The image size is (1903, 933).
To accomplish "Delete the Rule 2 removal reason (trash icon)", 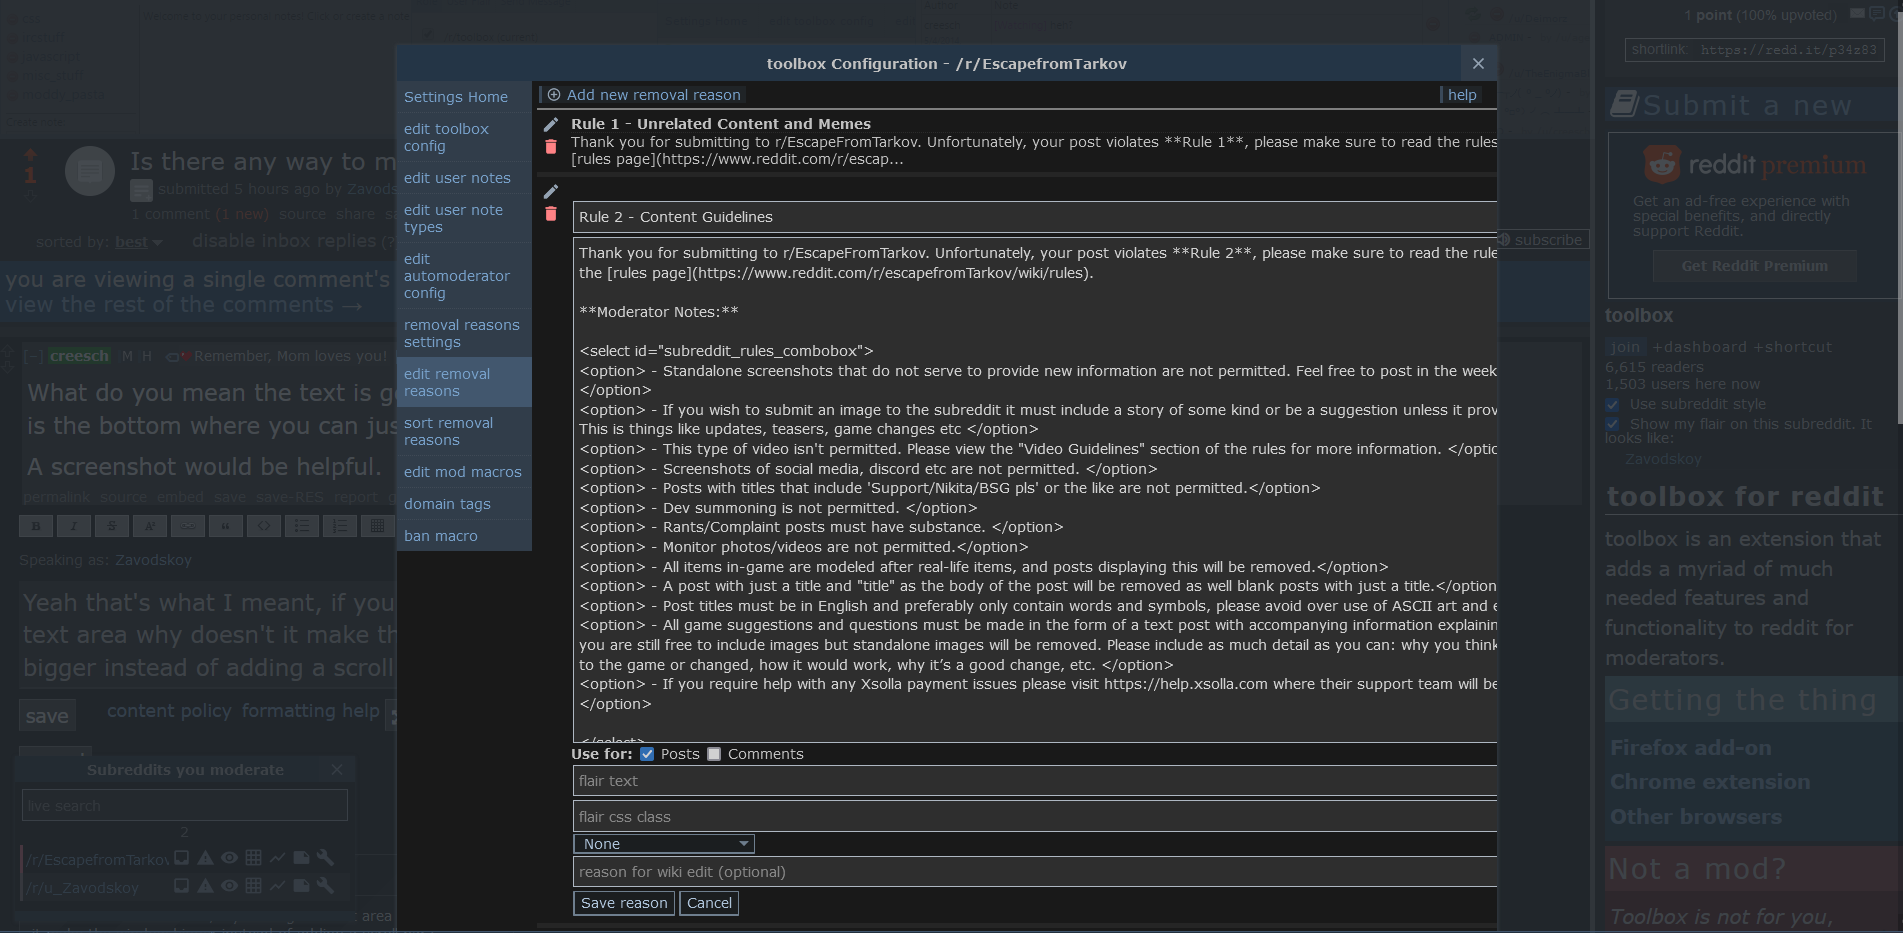I will click(x=550, y=214).
